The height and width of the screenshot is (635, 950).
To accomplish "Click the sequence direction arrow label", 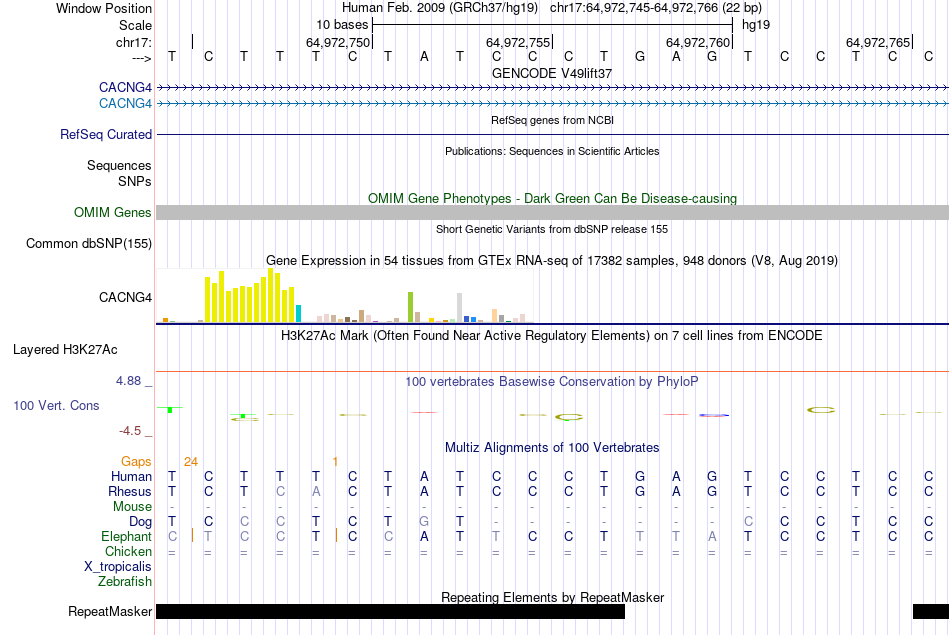I will 142,58.
